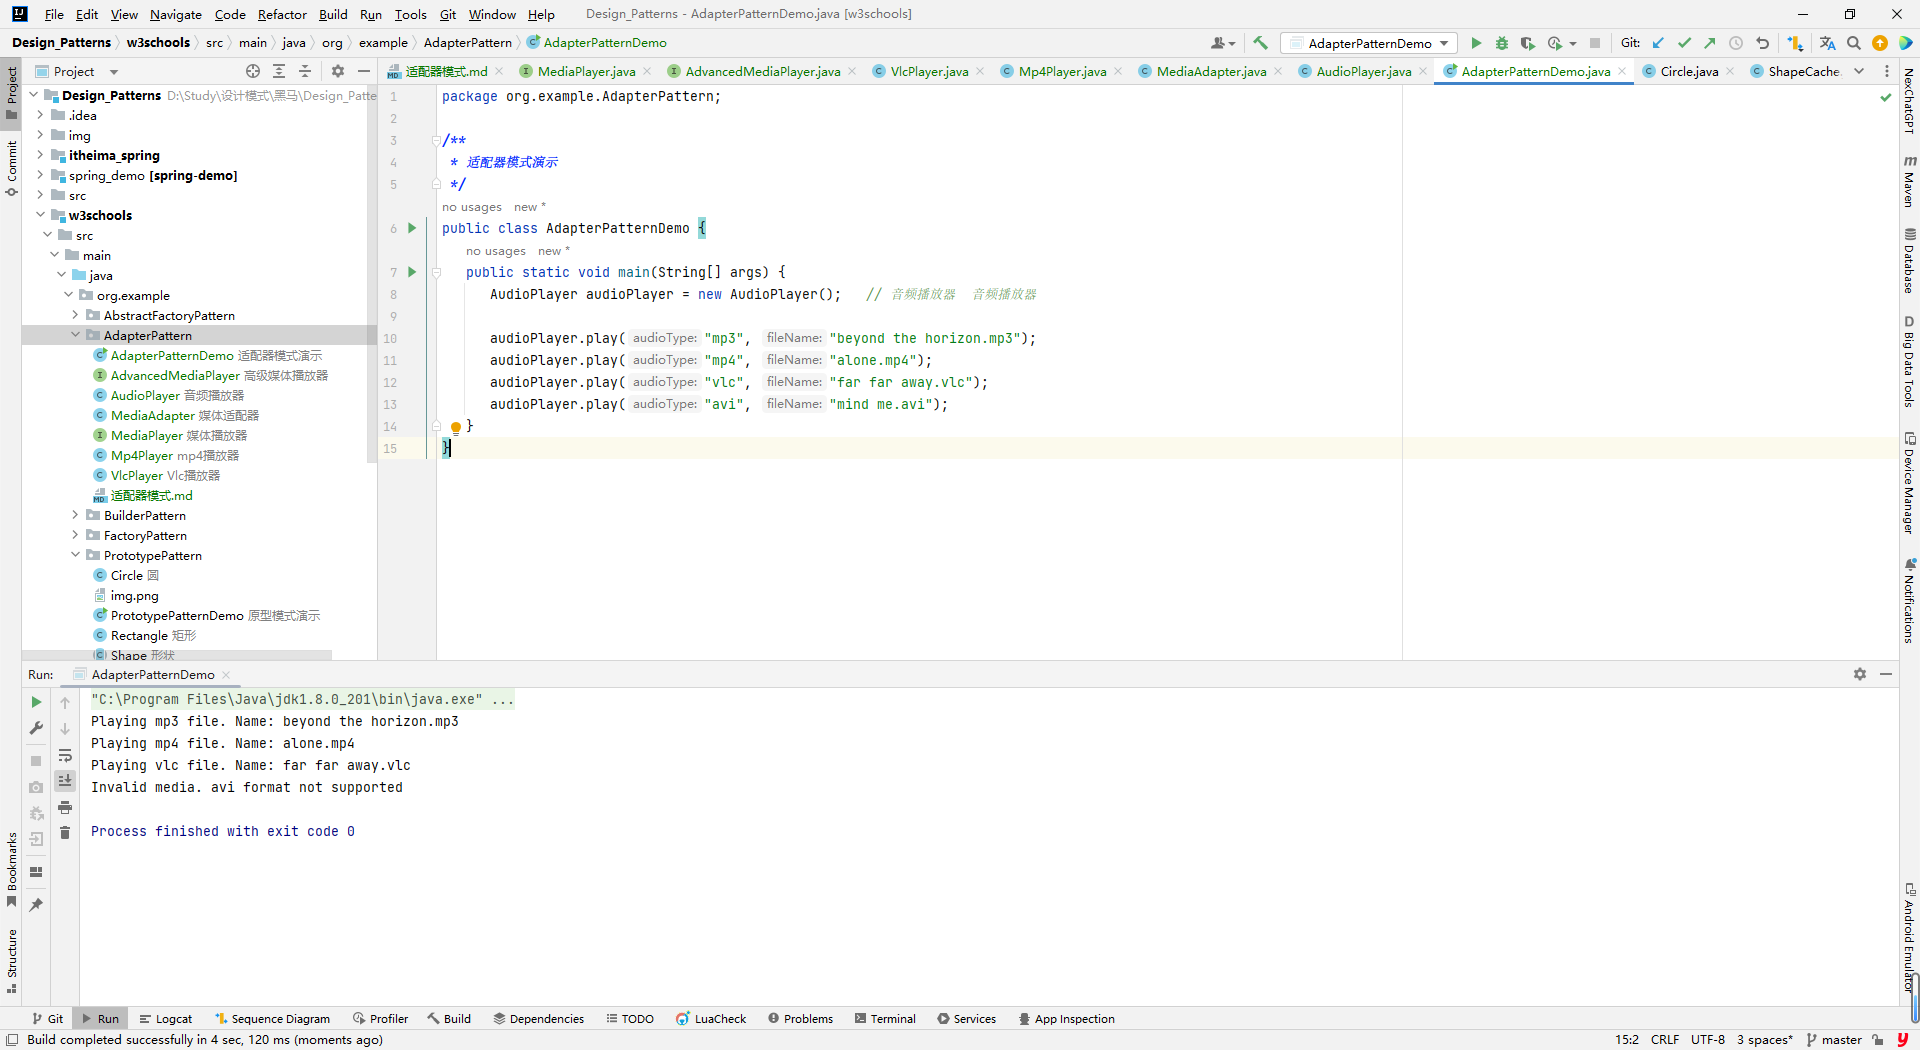Click Select Opened File crosshair icon
The image size is (1920, 1050).
[x=253, y=71]
